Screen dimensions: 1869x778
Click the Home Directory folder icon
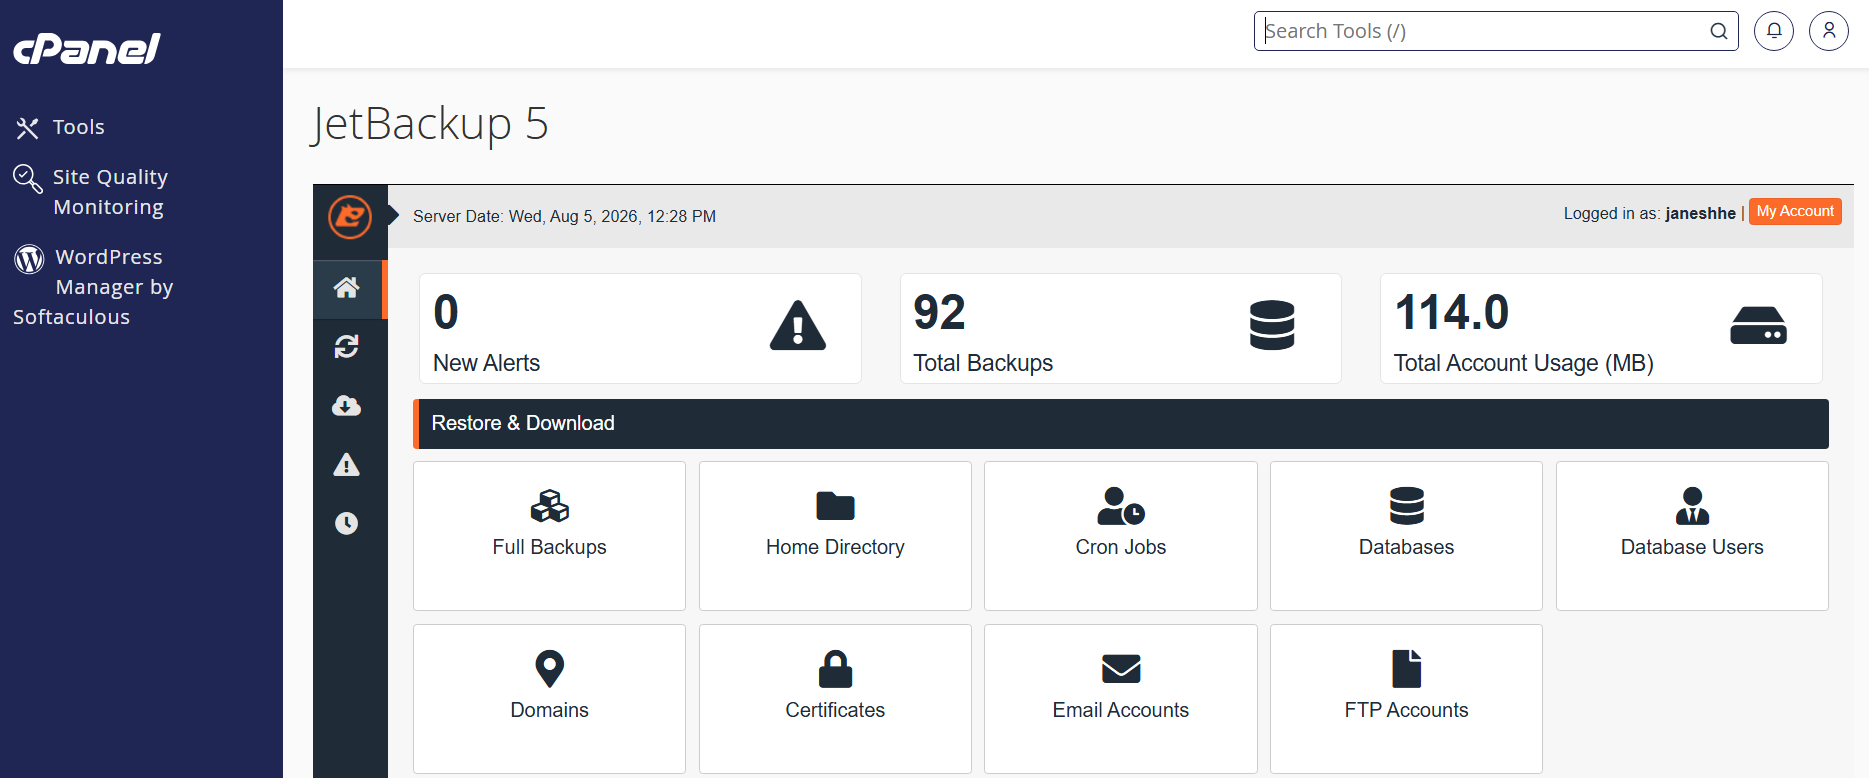click(835, 506)
